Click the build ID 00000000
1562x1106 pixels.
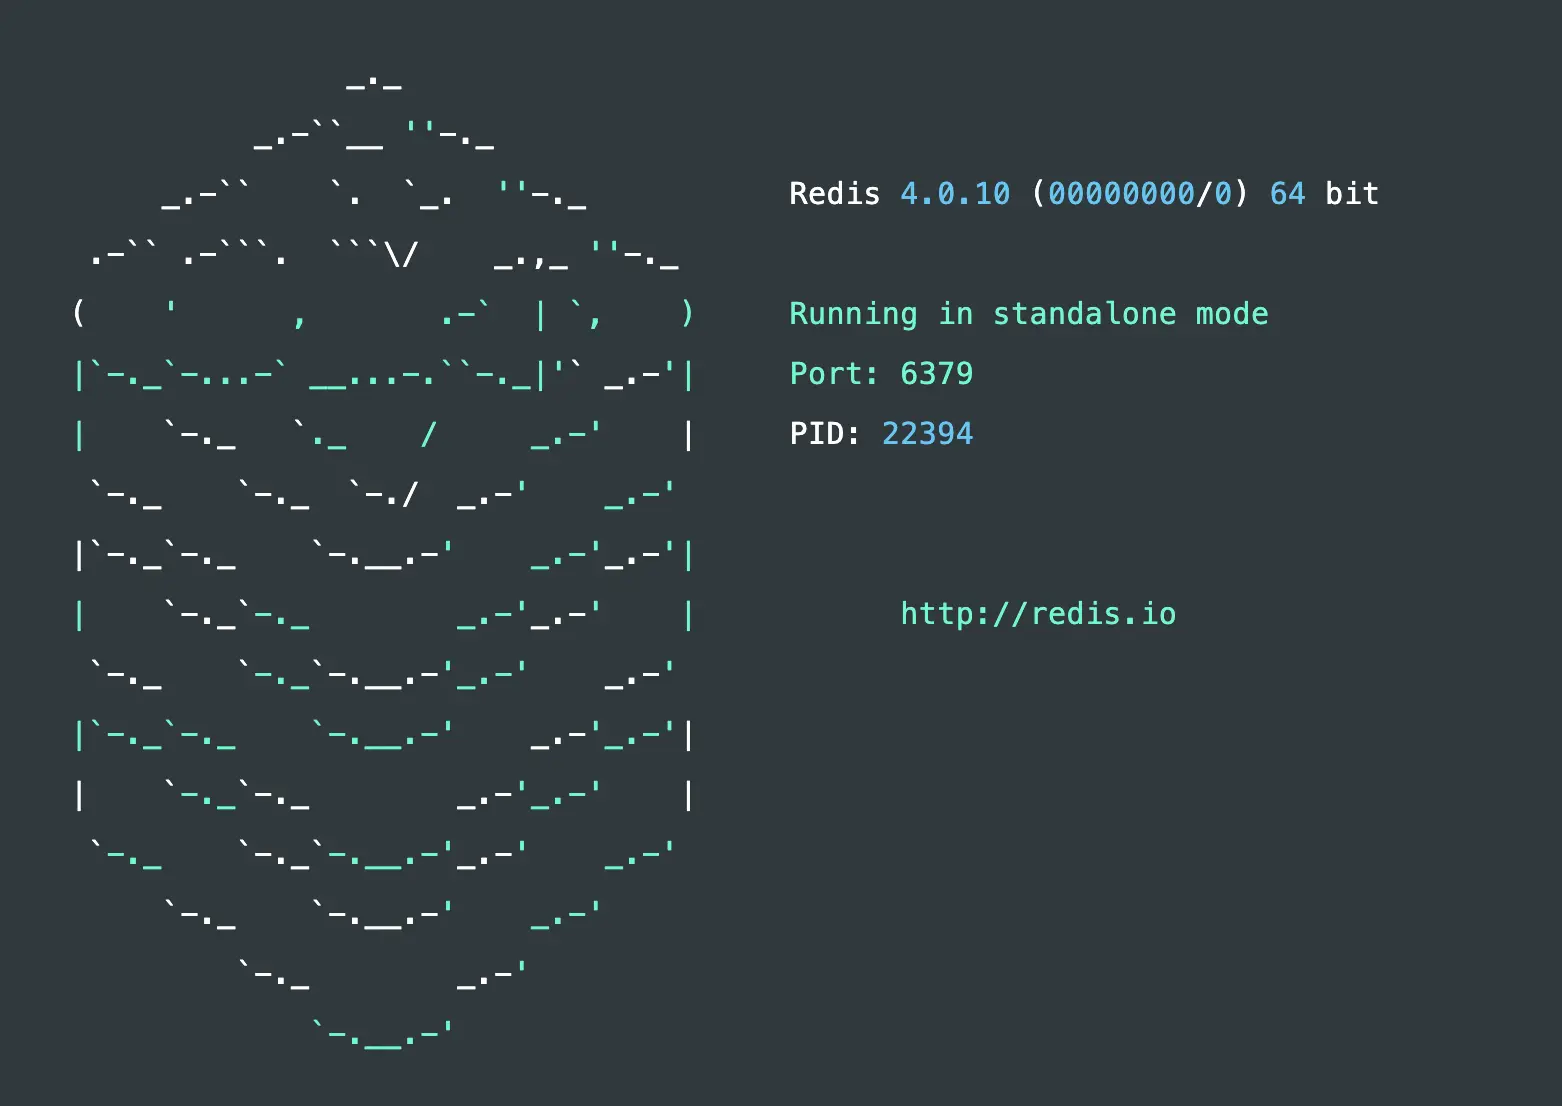tap(1121, 194)
